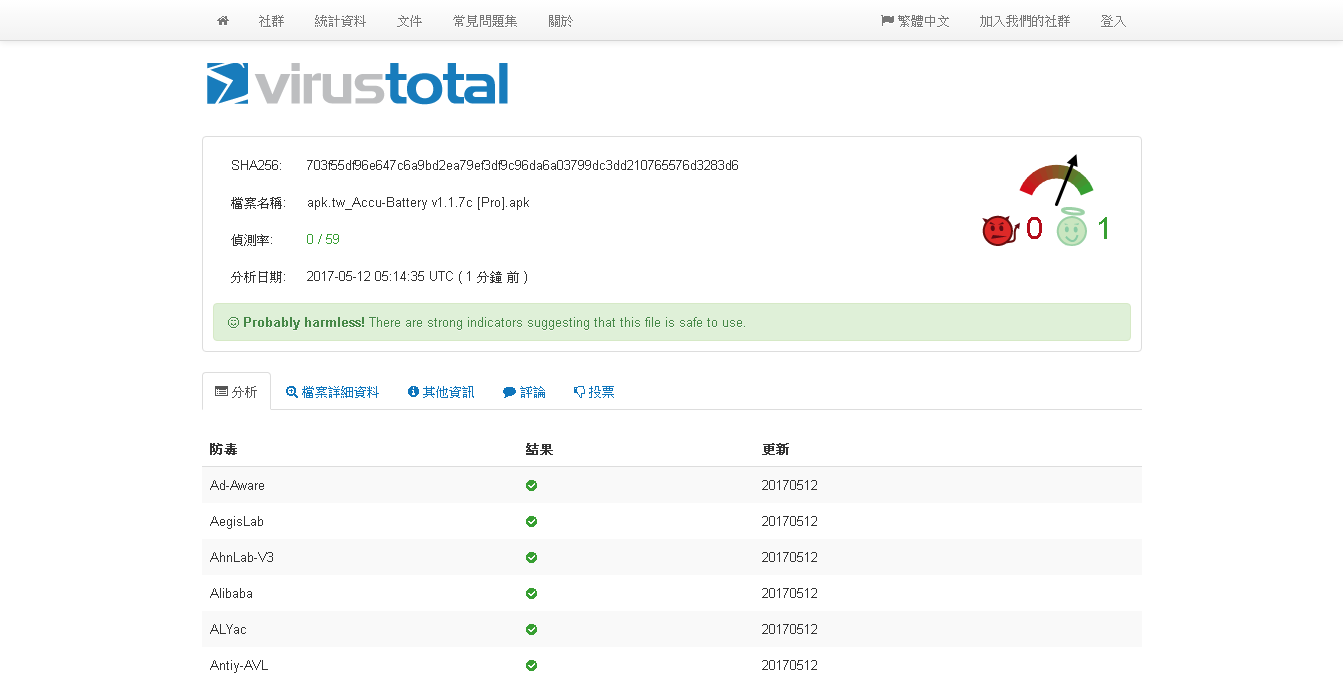Change language via 繁體中文 selector
The width and height of the screenshot is (1343, 676).
(915, 21)
